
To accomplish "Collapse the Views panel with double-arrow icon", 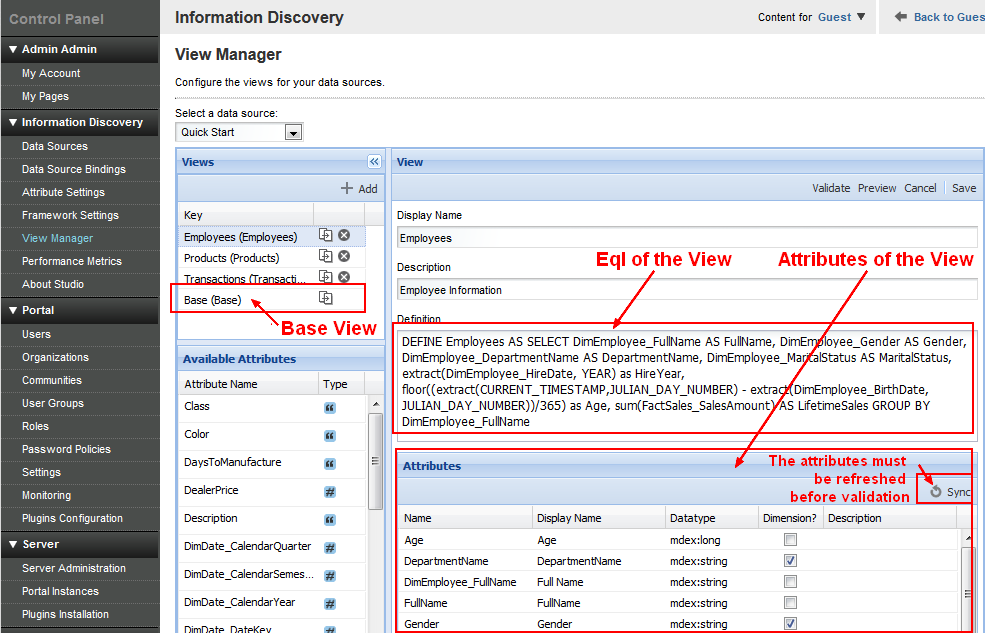I will coord(374,162).
